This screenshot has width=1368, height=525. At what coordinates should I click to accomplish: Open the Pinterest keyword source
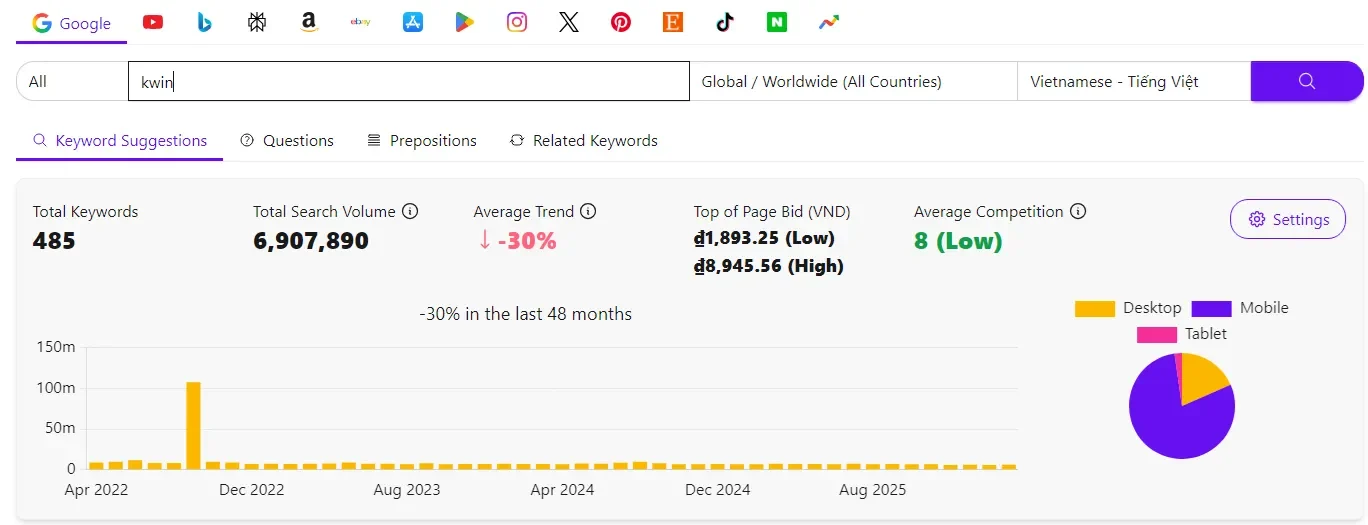click(x=621, y=22)
